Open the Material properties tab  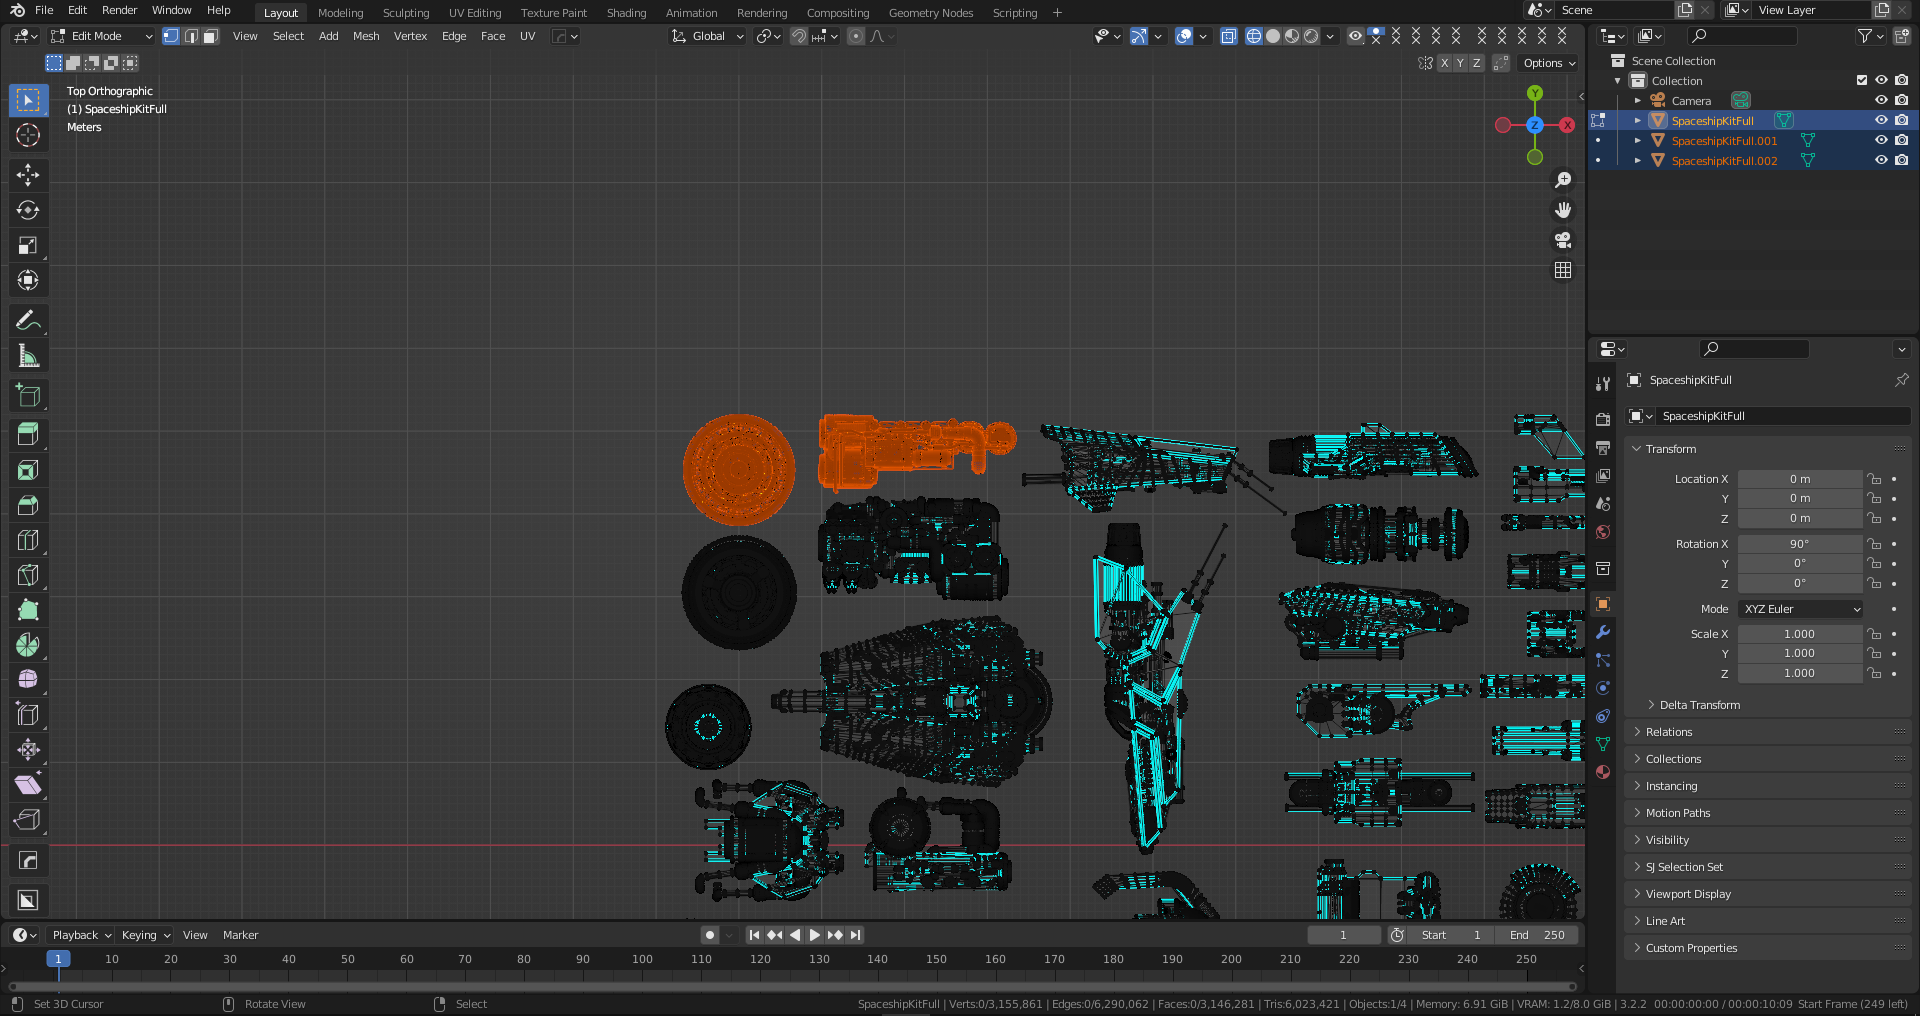click(1603, 772)
